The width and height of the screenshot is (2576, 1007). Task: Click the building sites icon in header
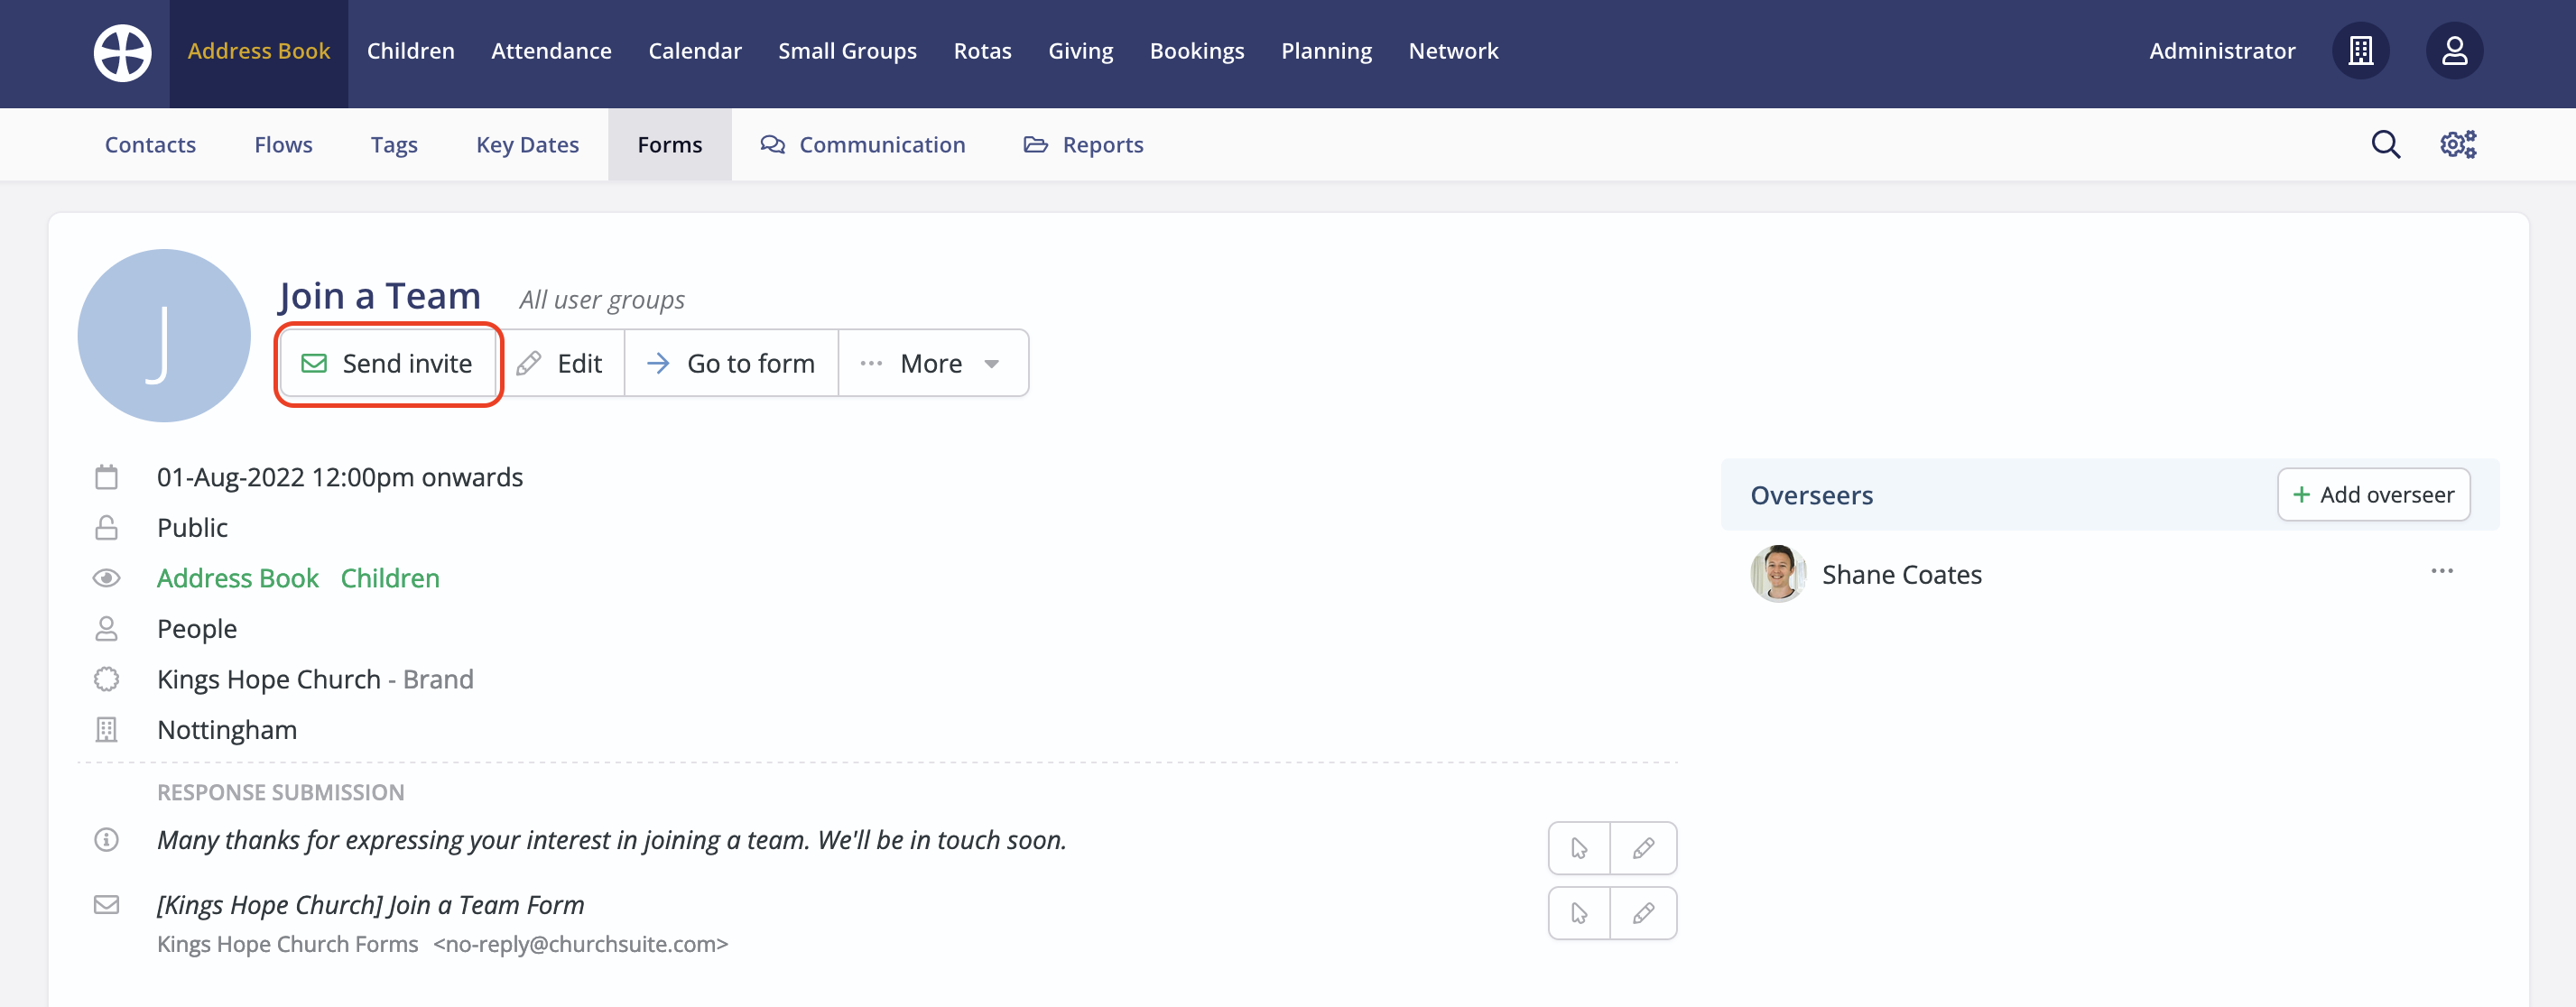coord(2360,51)
